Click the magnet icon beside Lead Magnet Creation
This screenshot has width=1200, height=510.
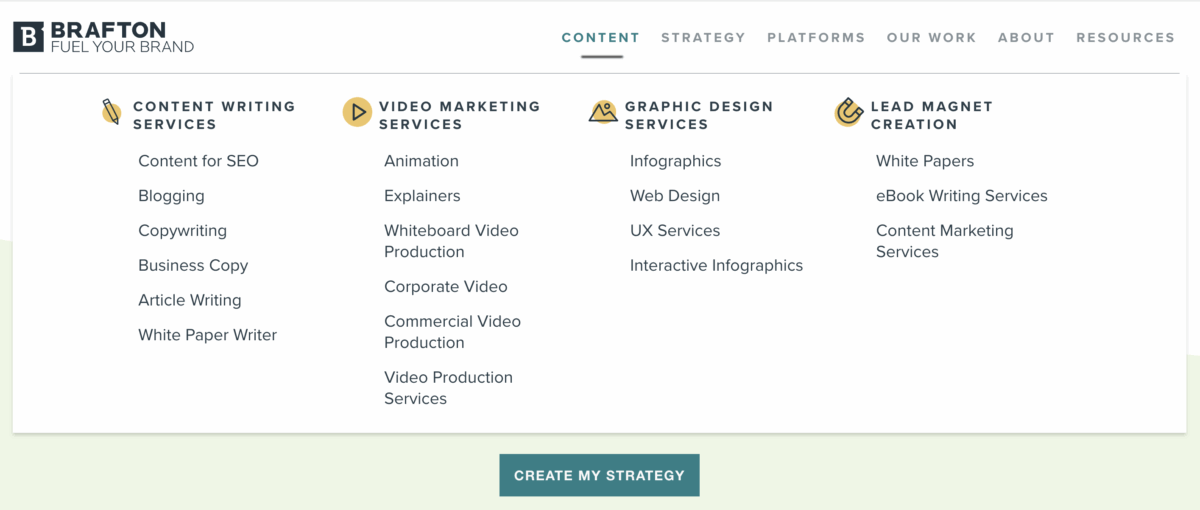(849, 112)
